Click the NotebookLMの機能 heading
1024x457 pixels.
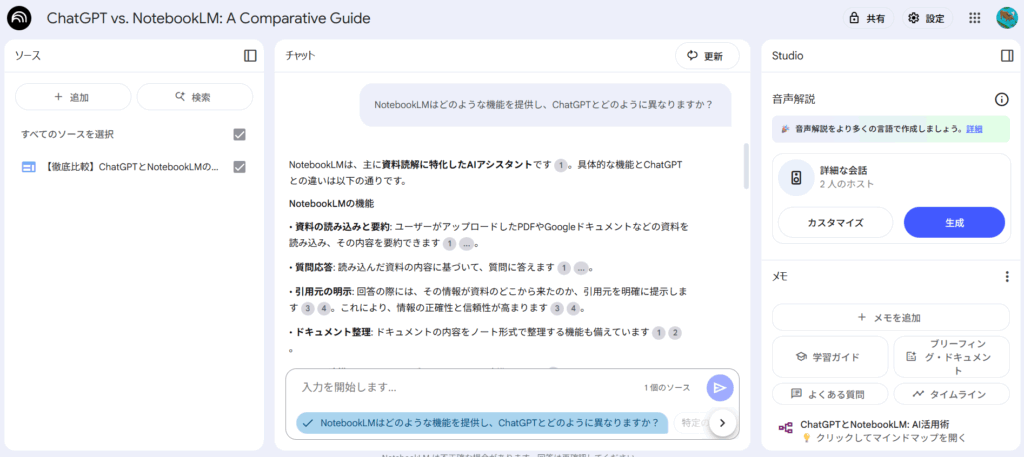(x=331, y=204)
